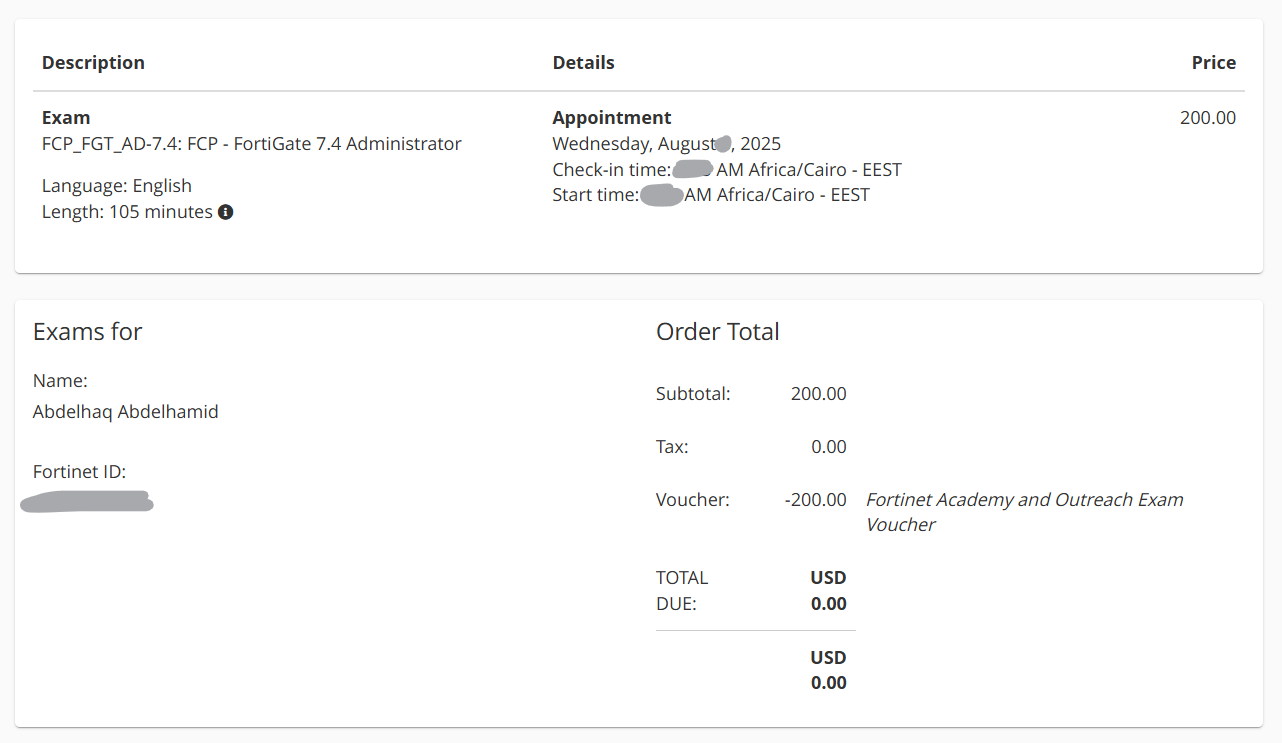Viewport: 1282px width, 743px height.
Task: Click the Subtotal amount 200.00
Action: pos(818,394)
